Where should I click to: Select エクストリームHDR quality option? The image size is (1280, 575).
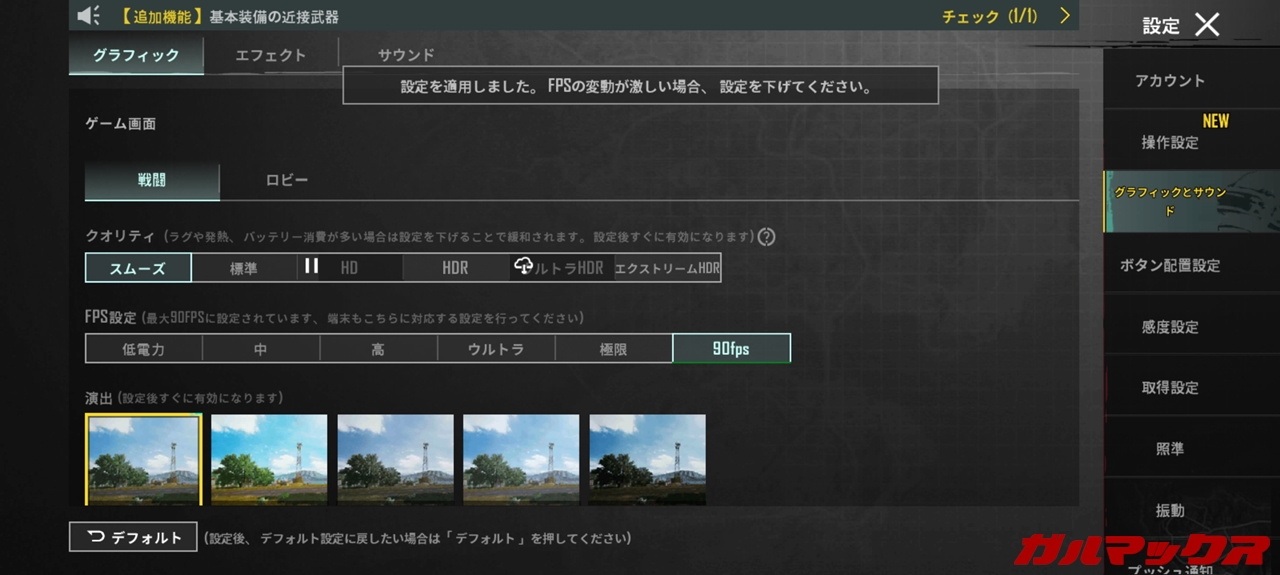667,268
